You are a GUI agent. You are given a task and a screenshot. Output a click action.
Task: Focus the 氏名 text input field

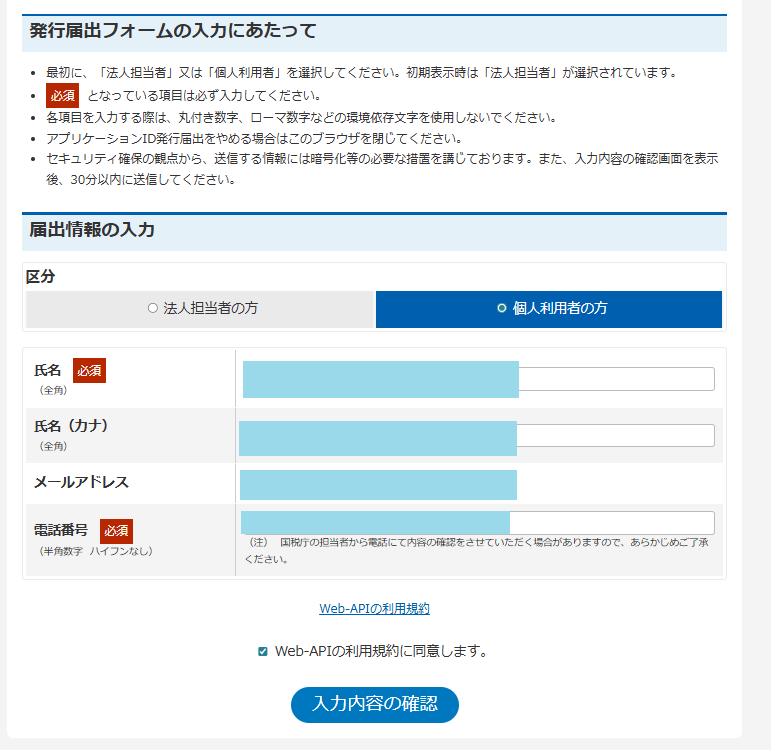point(478,379)
